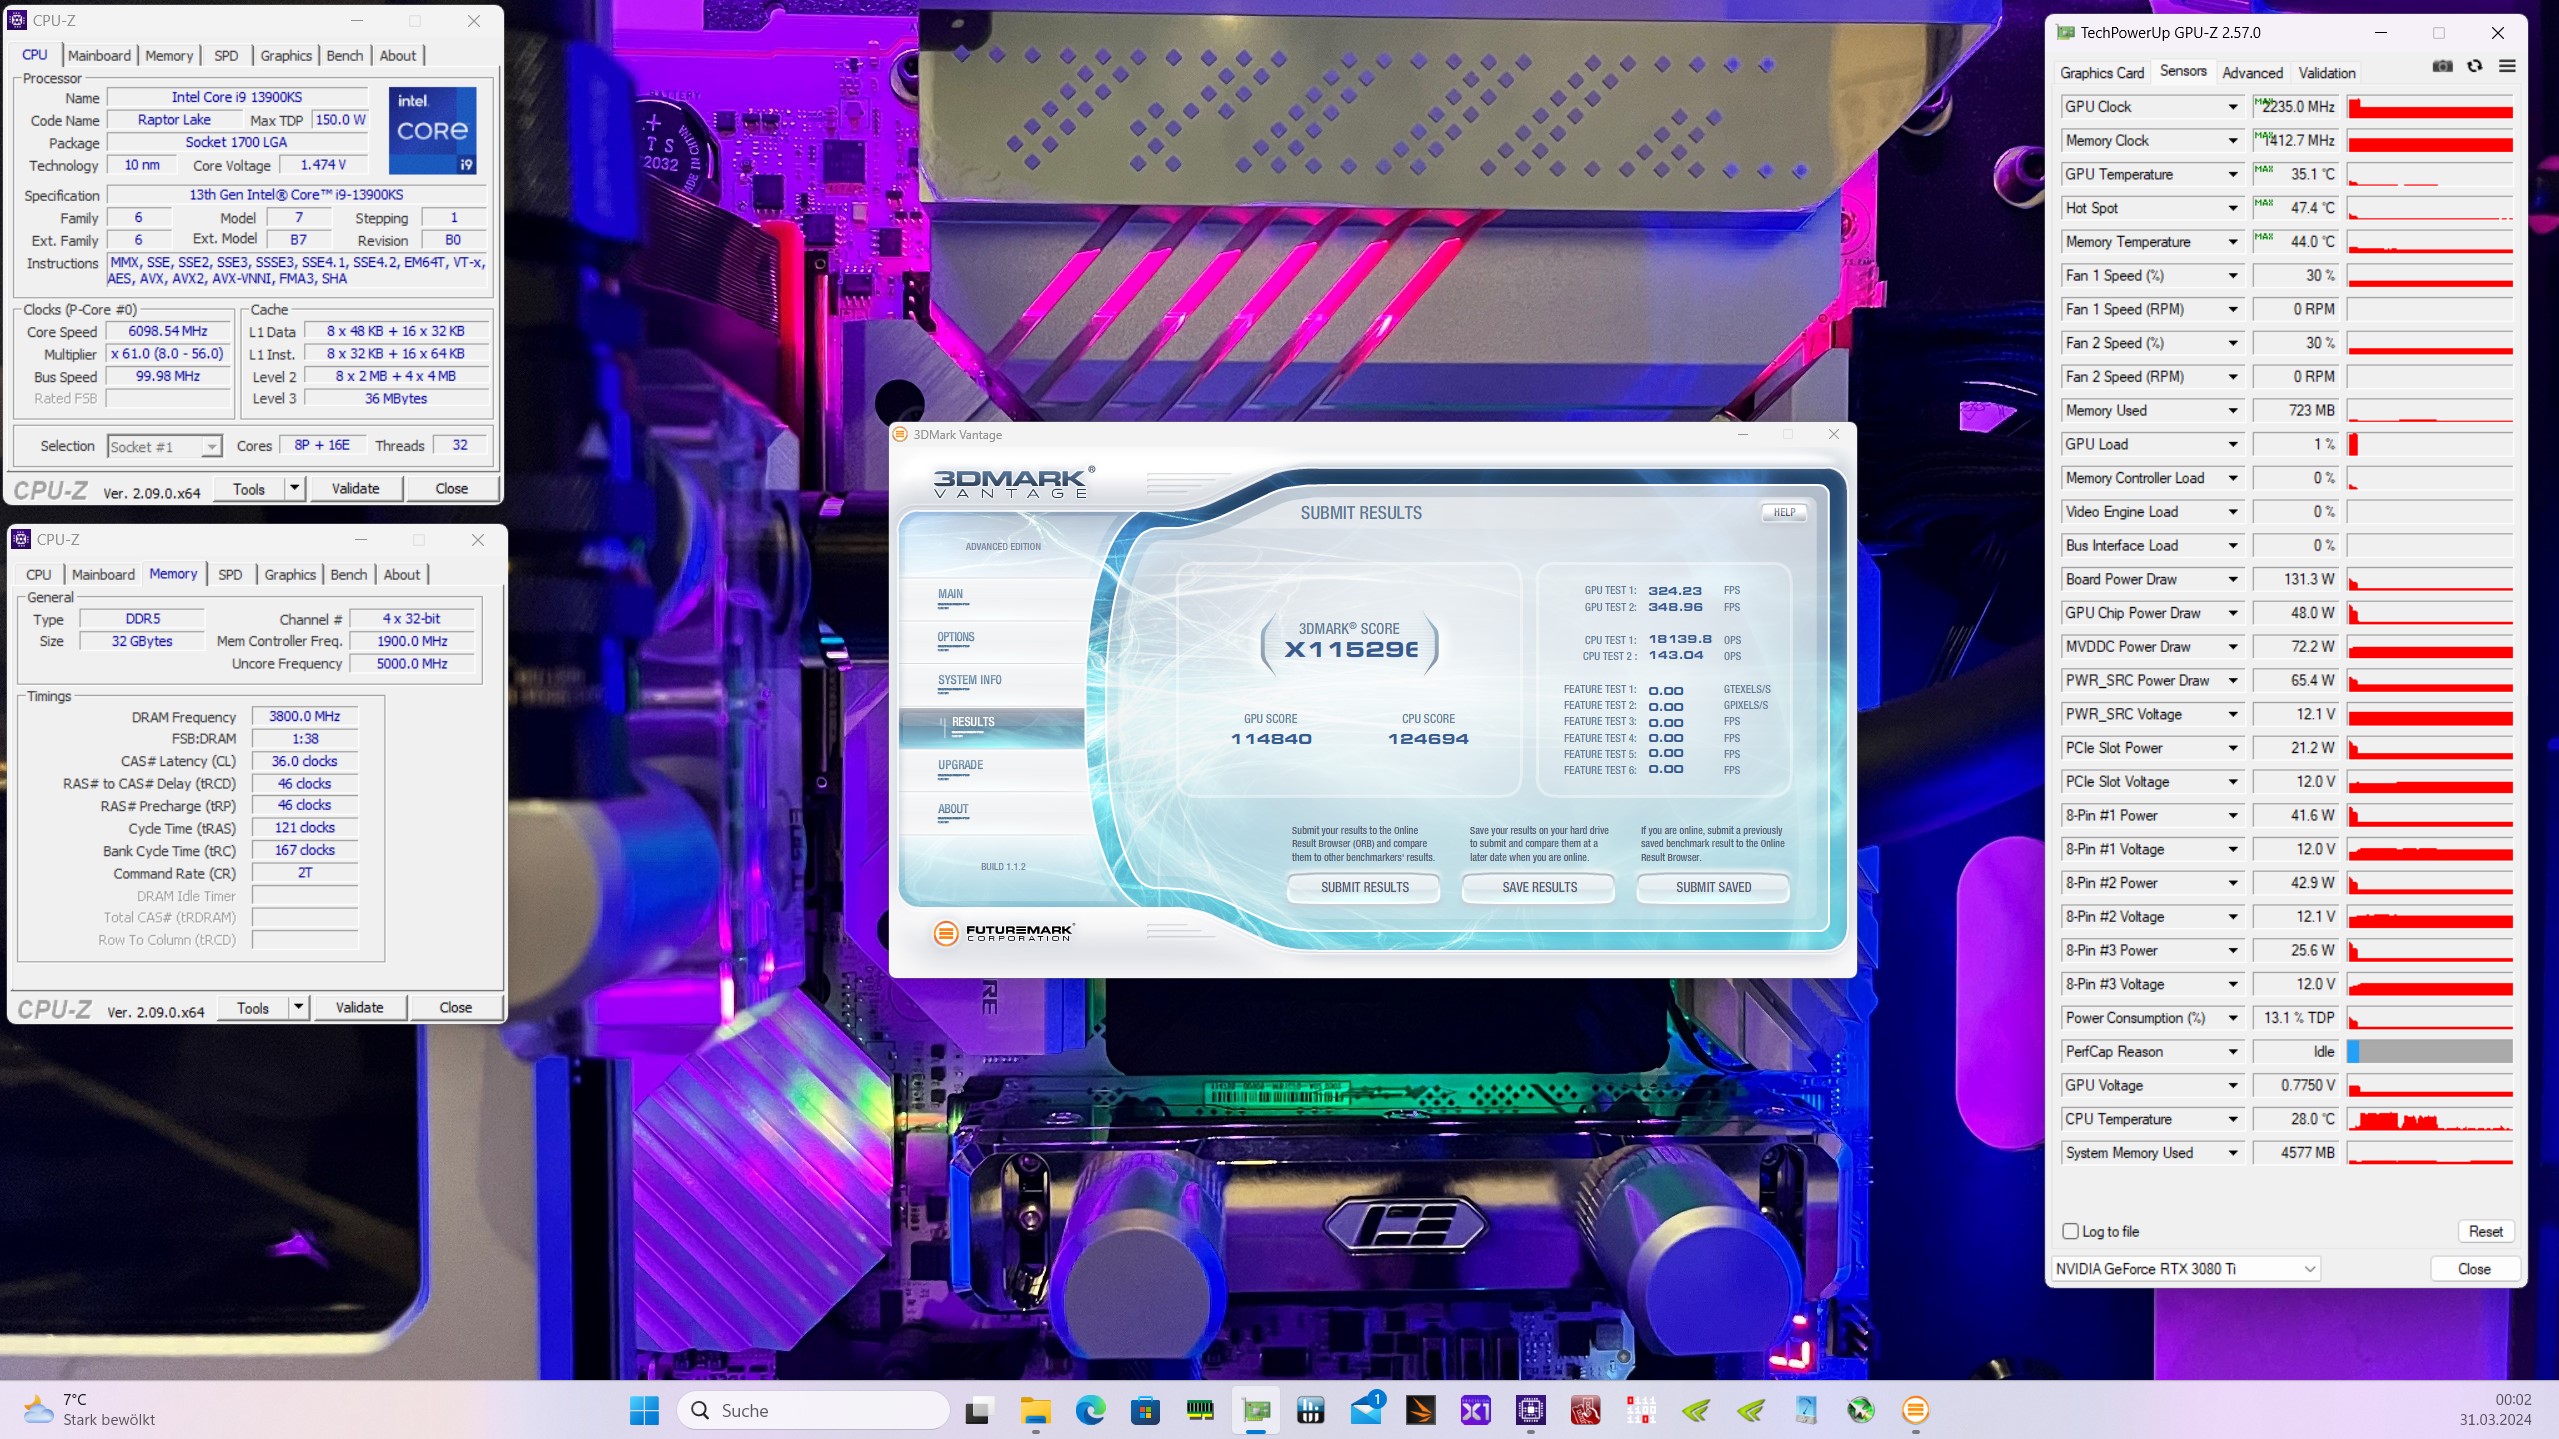
Task: Click the Core Speed value 6098.54 MHz
Action: (168, 332)
